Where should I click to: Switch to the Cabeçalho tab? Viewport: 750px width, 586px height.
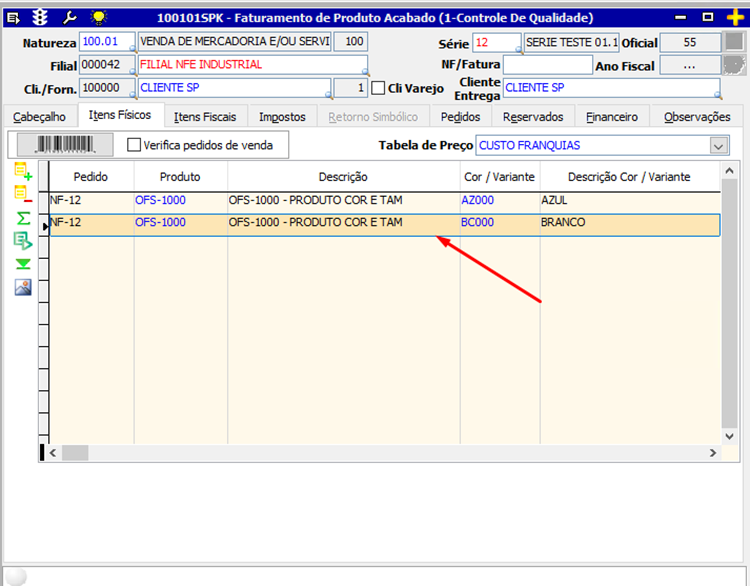pyautogui.click(x=39, y=117)
